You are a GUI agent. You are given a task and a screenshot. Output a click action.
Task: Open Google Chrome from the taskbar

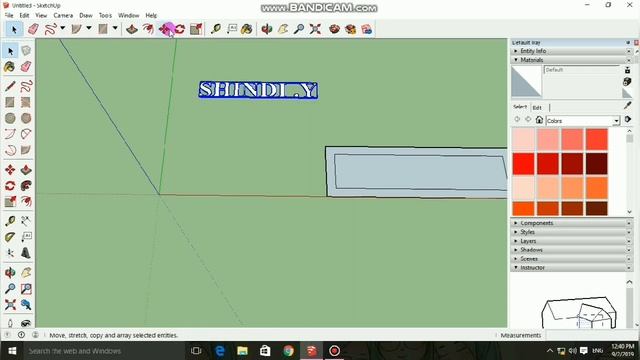289,351
